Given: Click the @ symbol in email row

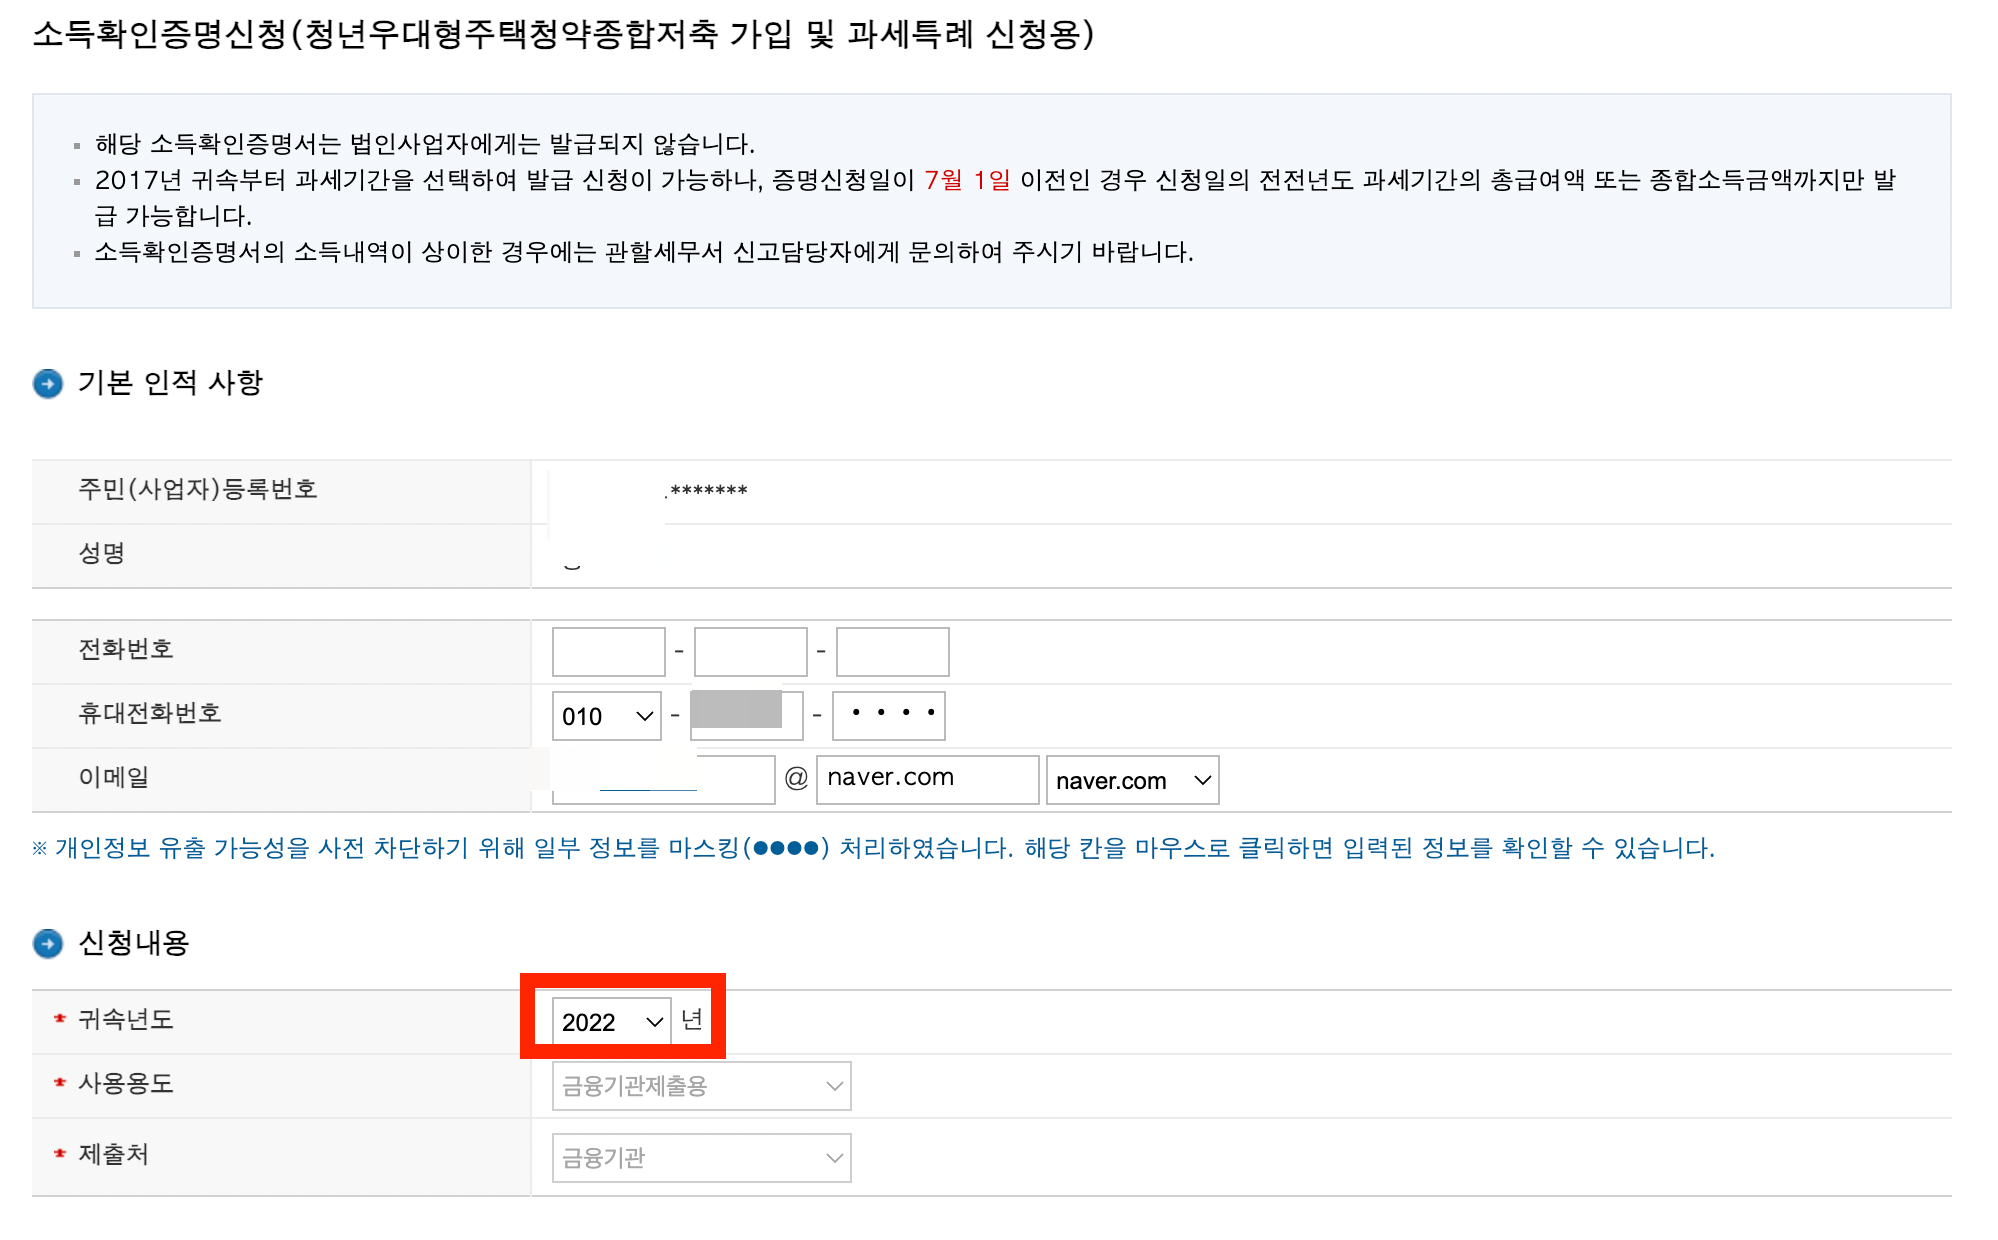Looking at the screenshot, I should 796,779.
